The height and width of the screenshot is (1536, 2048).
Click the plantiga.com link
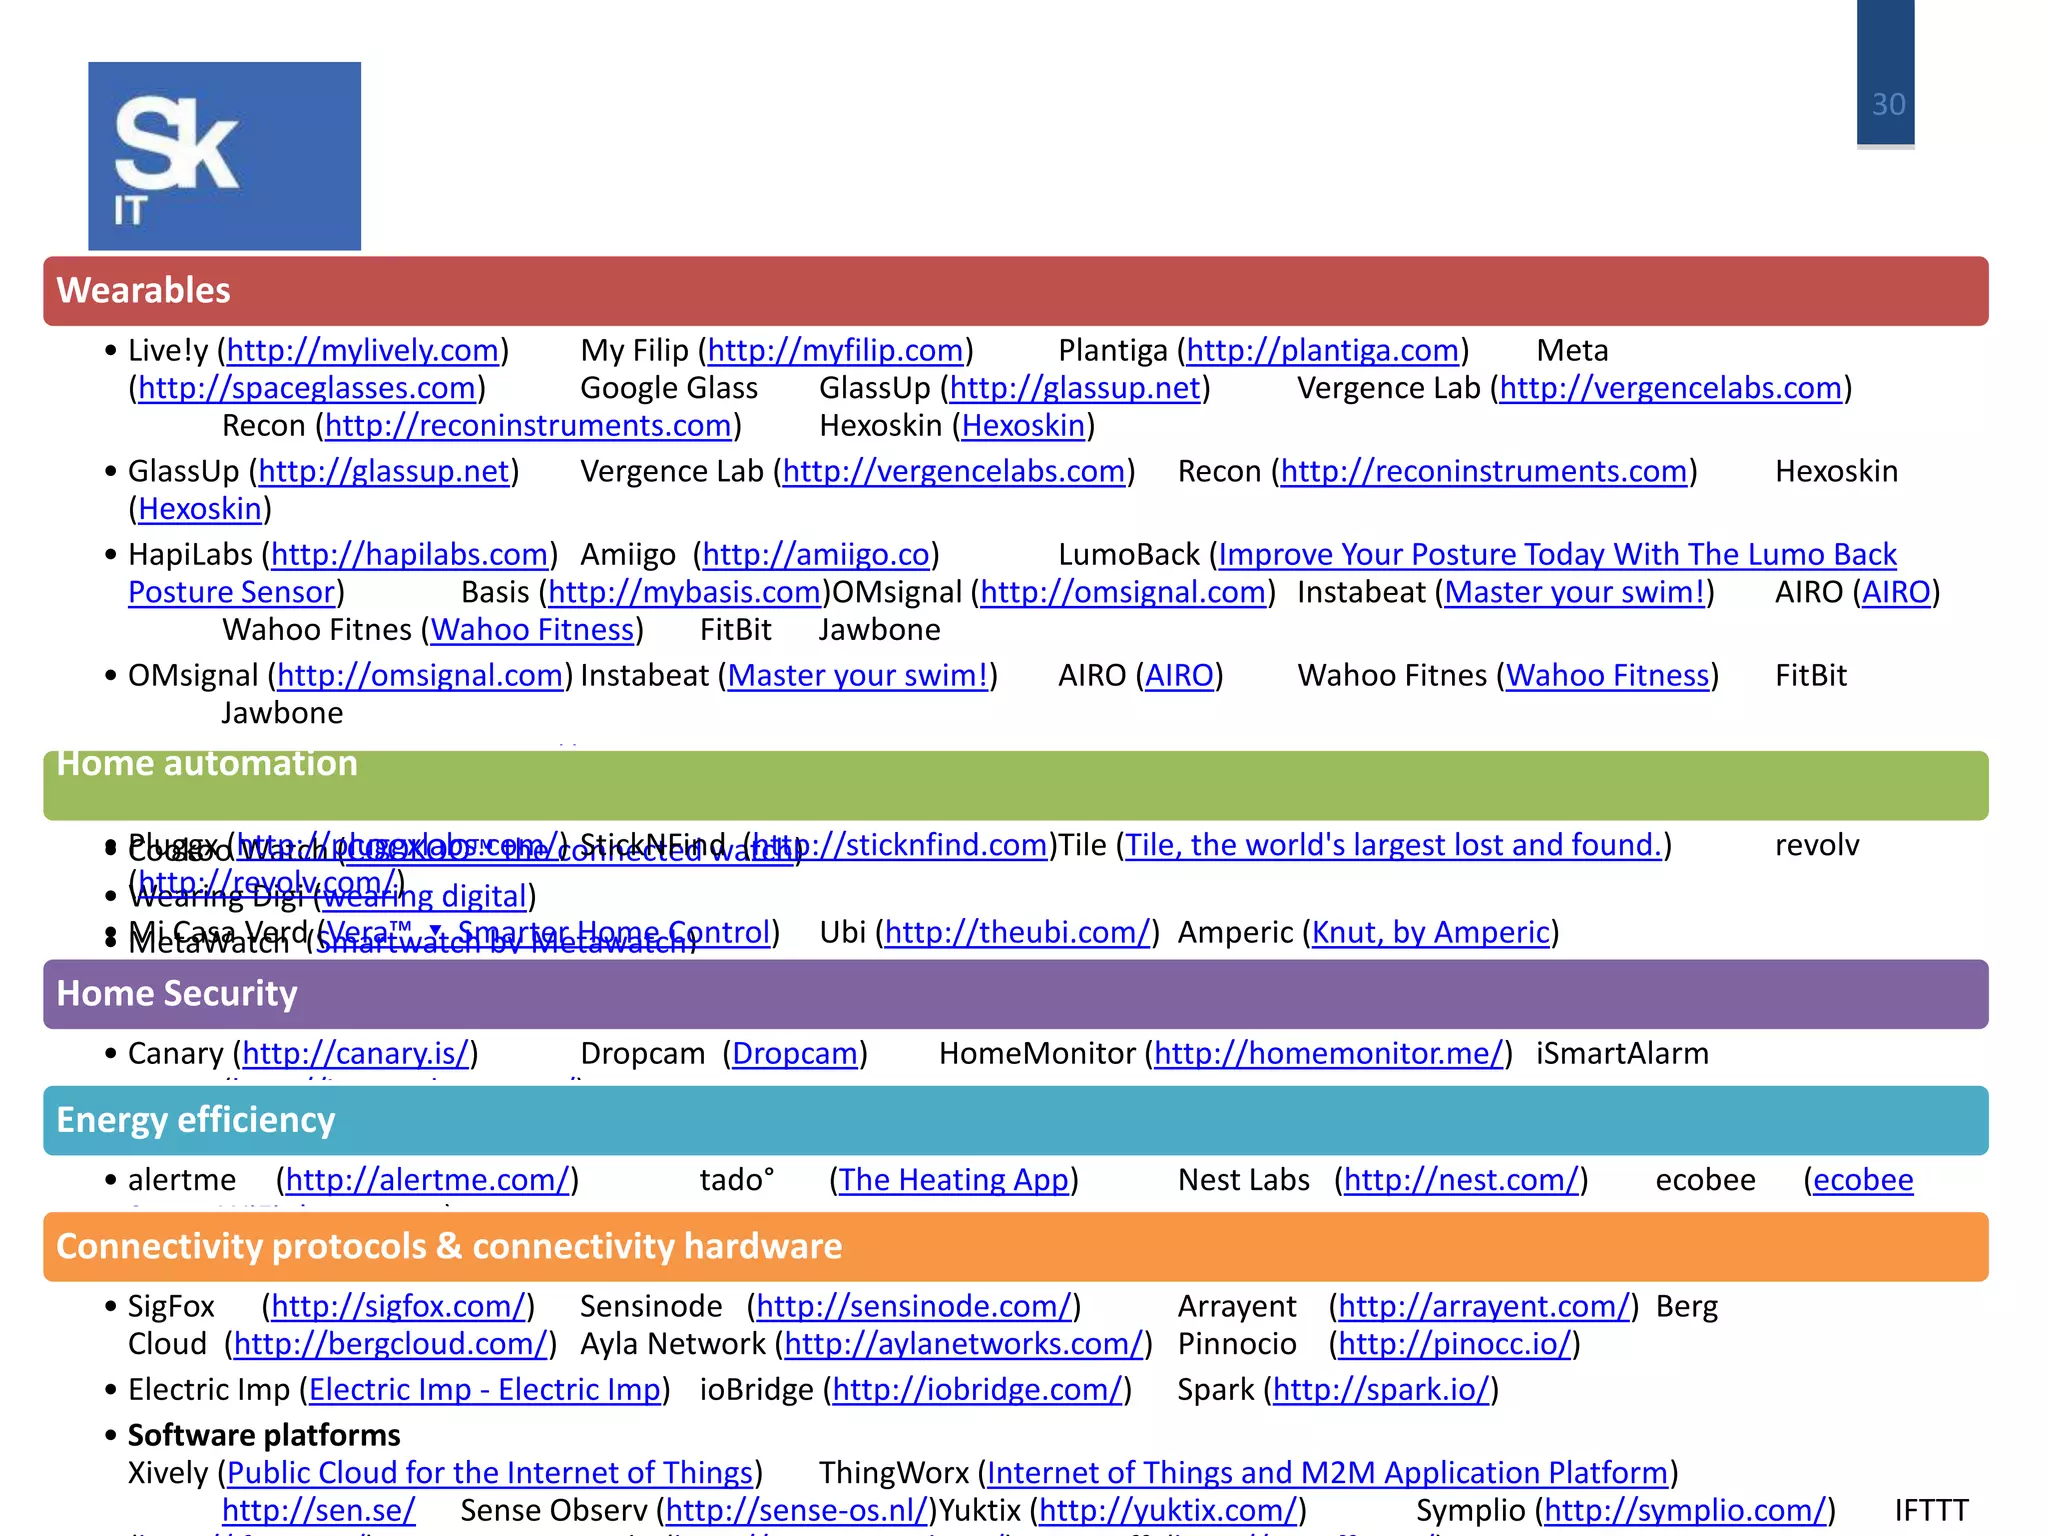click(x=1322, y=351)
